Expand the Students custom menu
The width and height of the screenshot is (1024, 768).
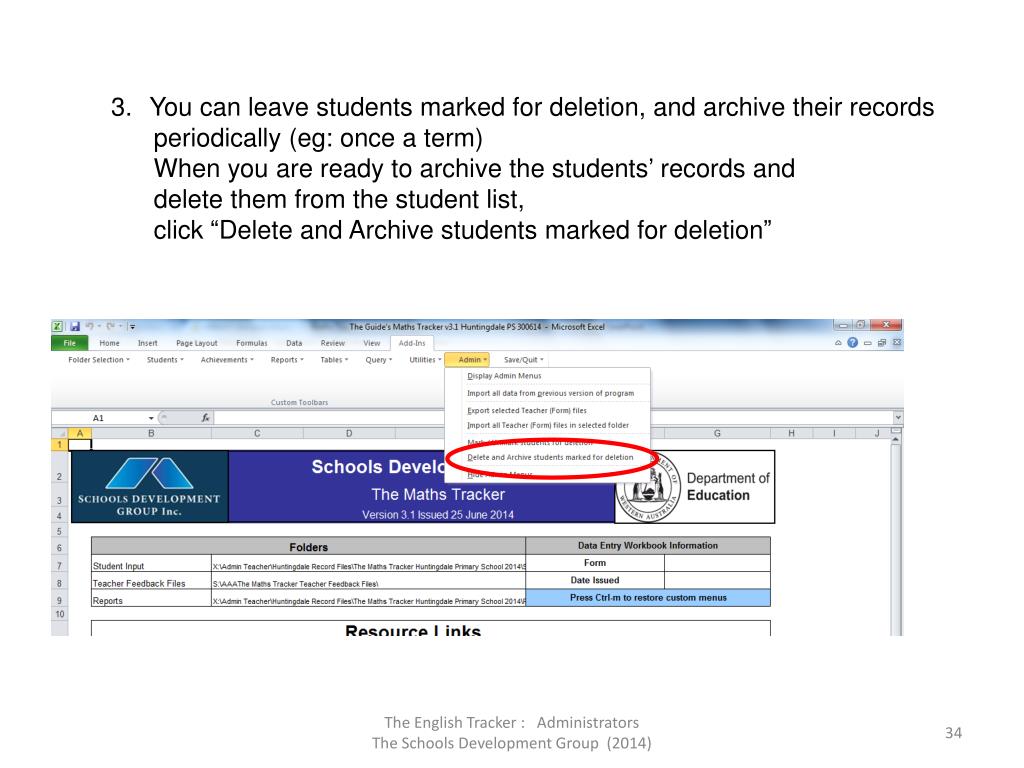(165, 360)
